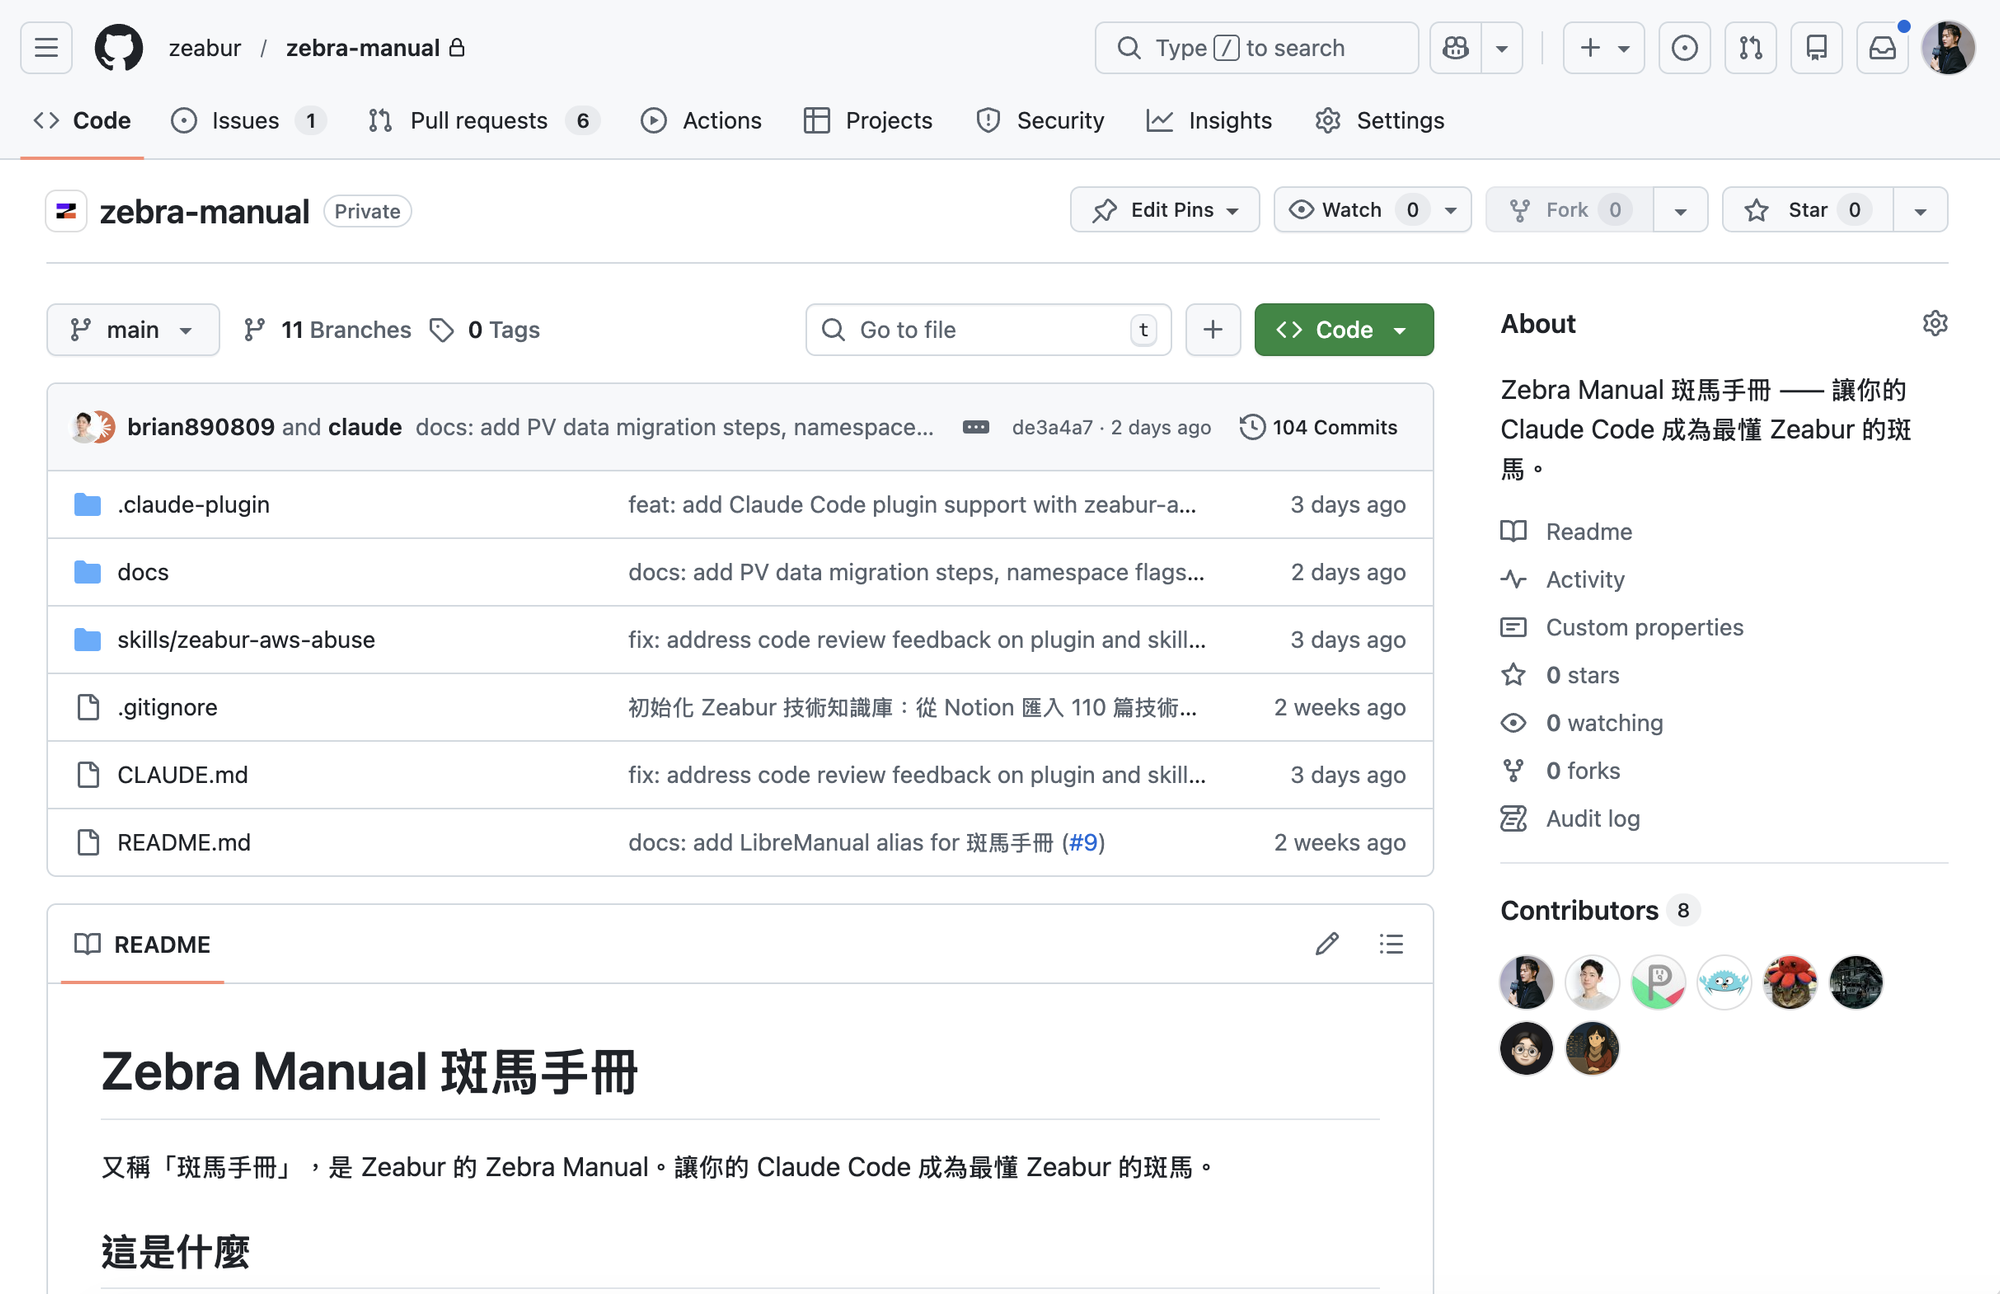Open the GitHub Copilot chat icon
This screenshot has height=1294, width=2000.
(x=1456, y=47)
